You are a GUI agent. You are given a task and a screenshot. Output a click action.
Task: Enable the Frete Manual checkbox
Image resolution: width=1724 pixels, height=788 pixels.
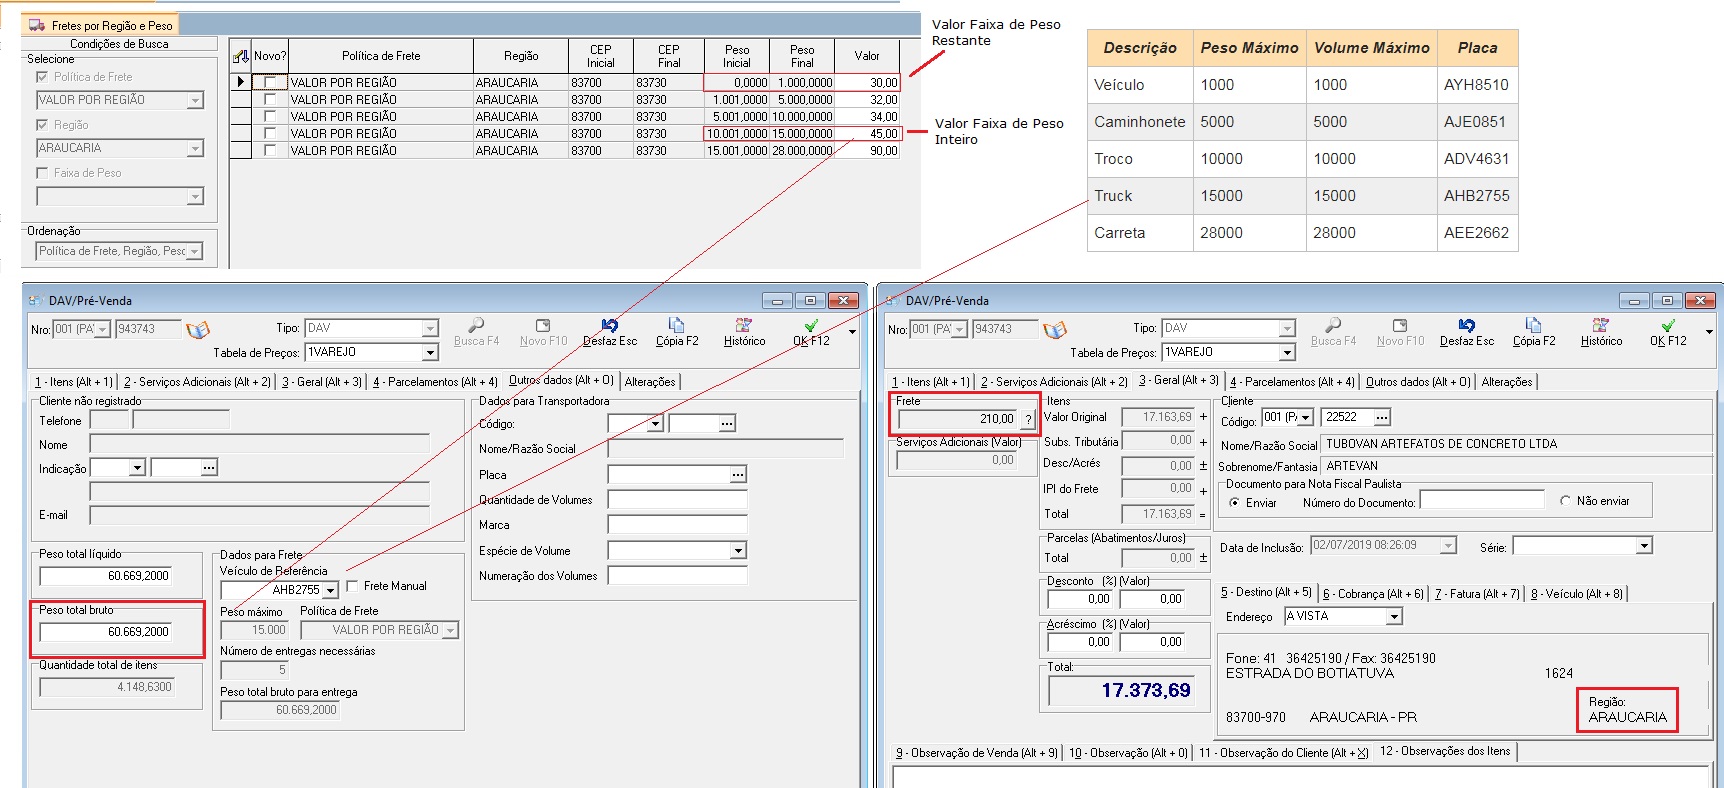(x=352, y=586)
